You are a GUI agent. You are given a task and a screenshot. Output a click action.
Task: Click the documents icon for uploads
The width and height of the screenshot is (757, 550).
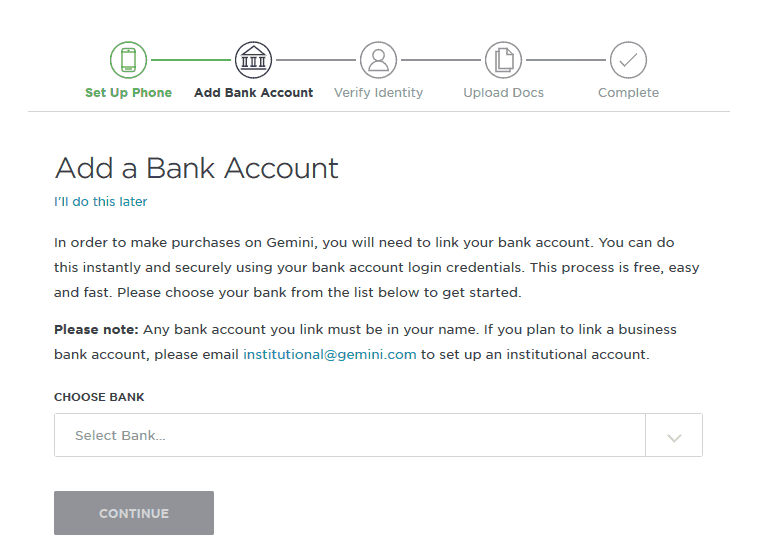point(503,60)
